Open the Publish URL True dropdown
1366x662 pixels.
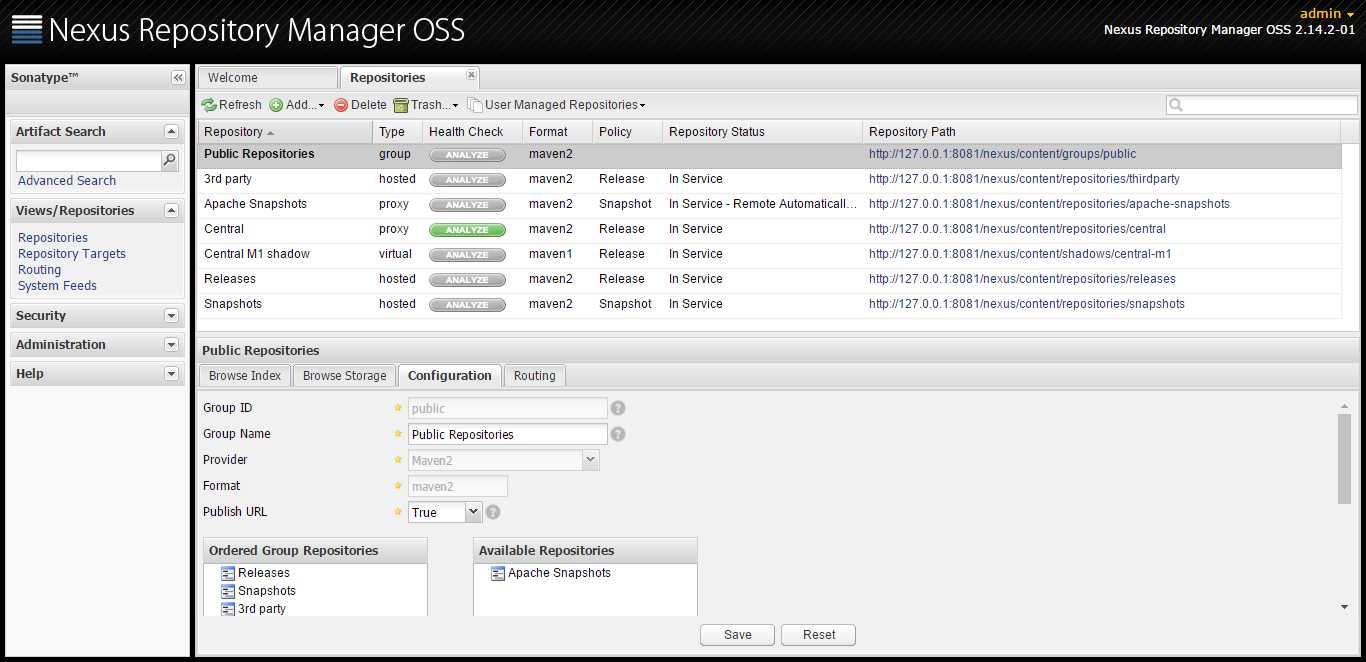tap(474, 512)
